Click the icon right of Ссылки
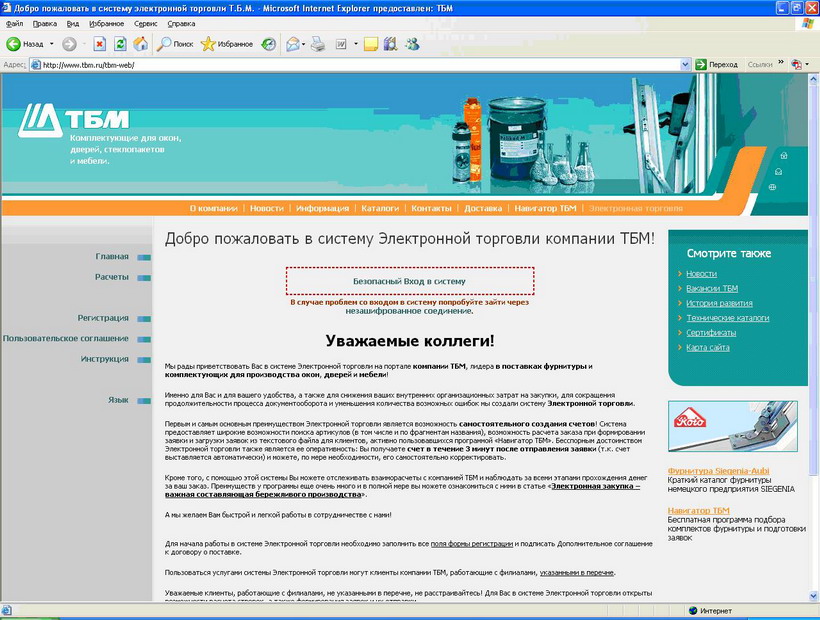Image resolution: width=820 pixels, height=620 pixels. (x=796, y=64)
